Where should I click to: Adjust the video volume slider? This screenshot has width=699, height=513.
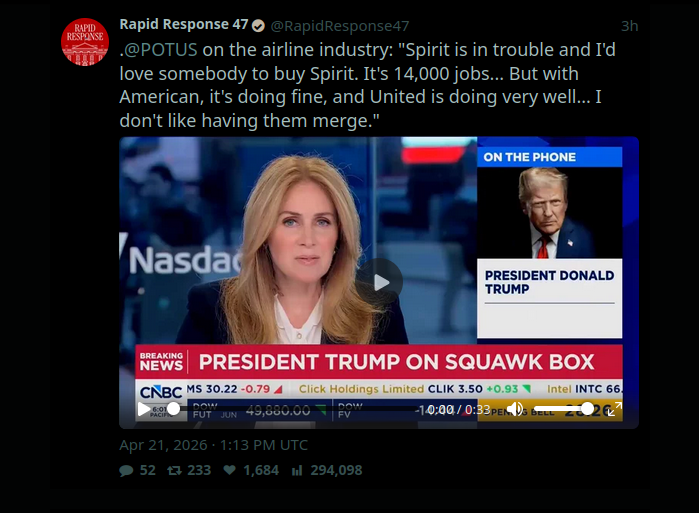566,409
